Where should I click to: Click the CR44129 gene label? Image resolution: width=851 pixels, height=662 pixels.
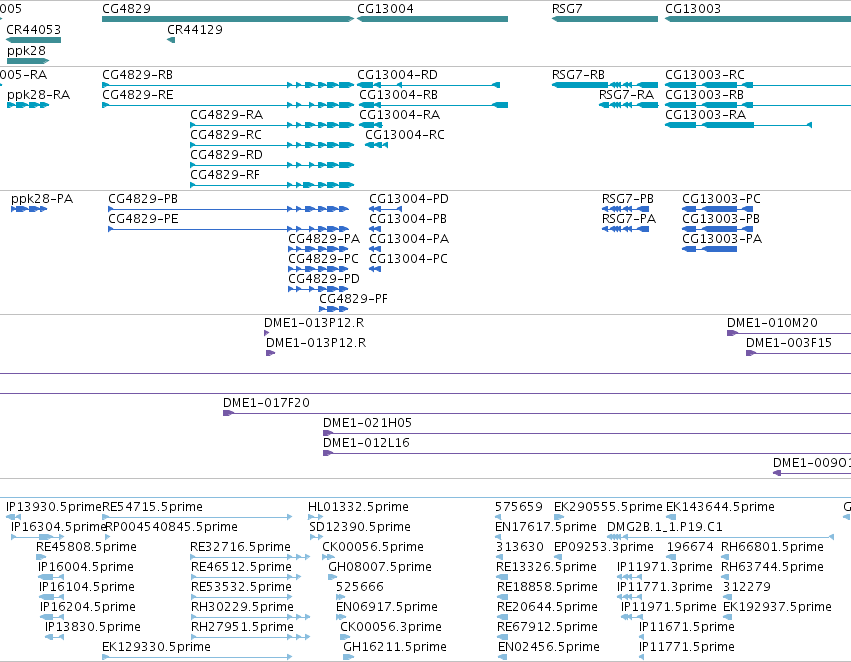tap(195, 30)
